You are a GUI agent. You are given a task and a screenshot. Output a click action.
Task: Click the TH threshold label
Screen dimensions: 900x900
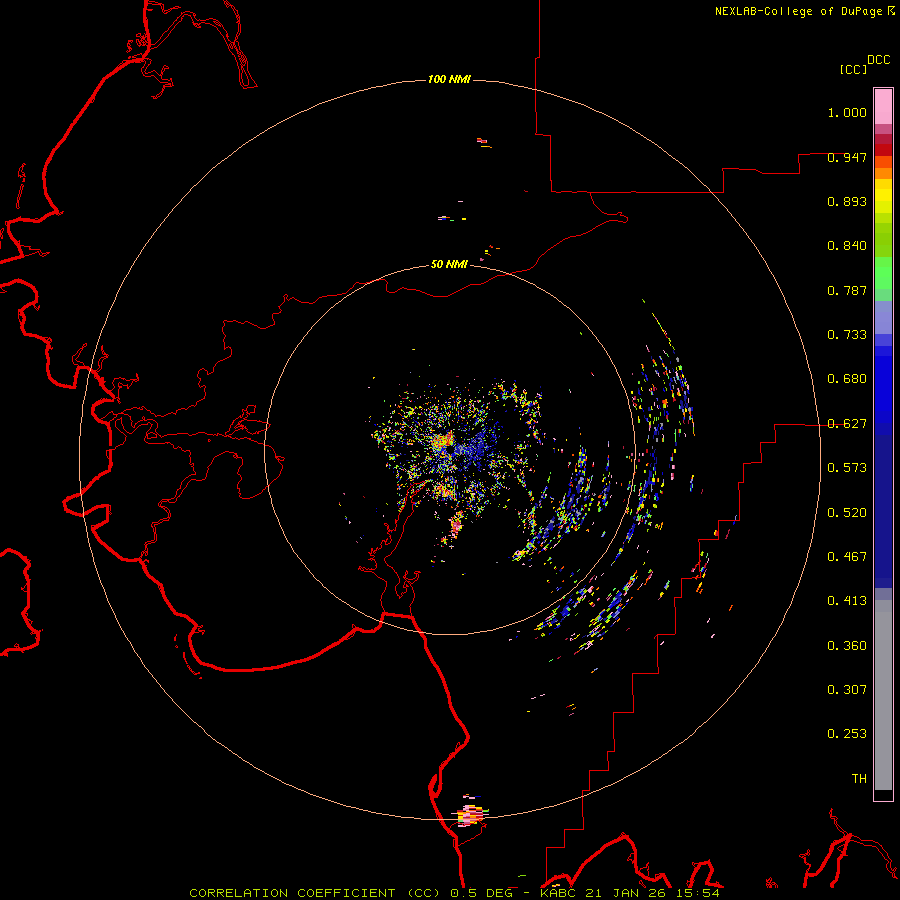[859, 779]
